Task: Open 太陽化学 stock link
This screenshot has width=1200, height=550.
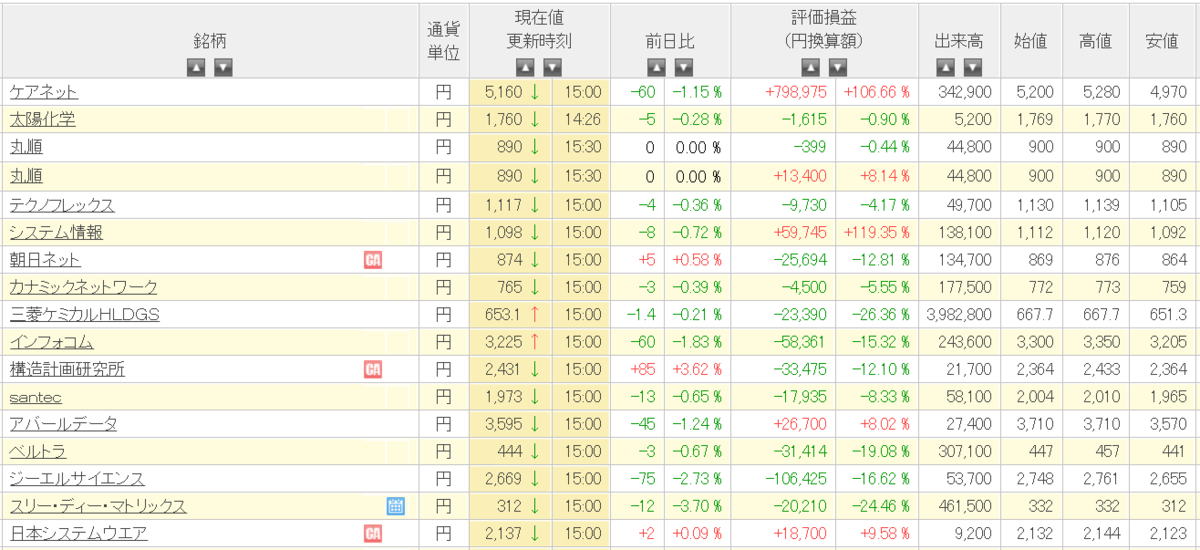Action: (42, 120)
